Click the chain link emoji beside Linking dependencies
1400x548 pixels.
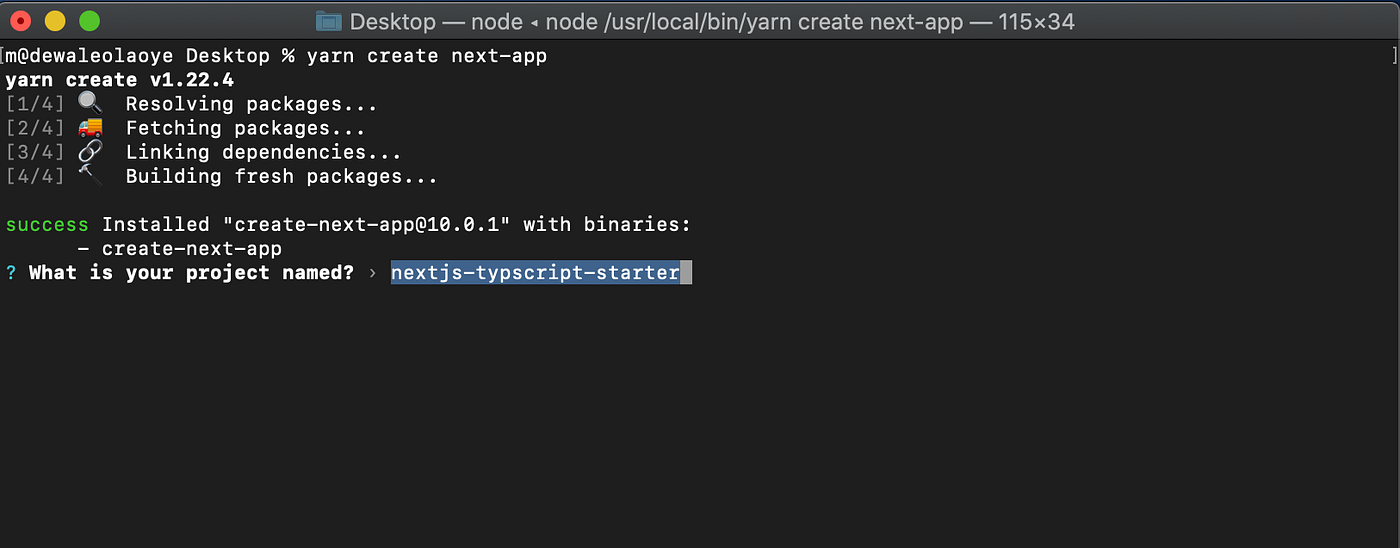(x=90, y=152)
